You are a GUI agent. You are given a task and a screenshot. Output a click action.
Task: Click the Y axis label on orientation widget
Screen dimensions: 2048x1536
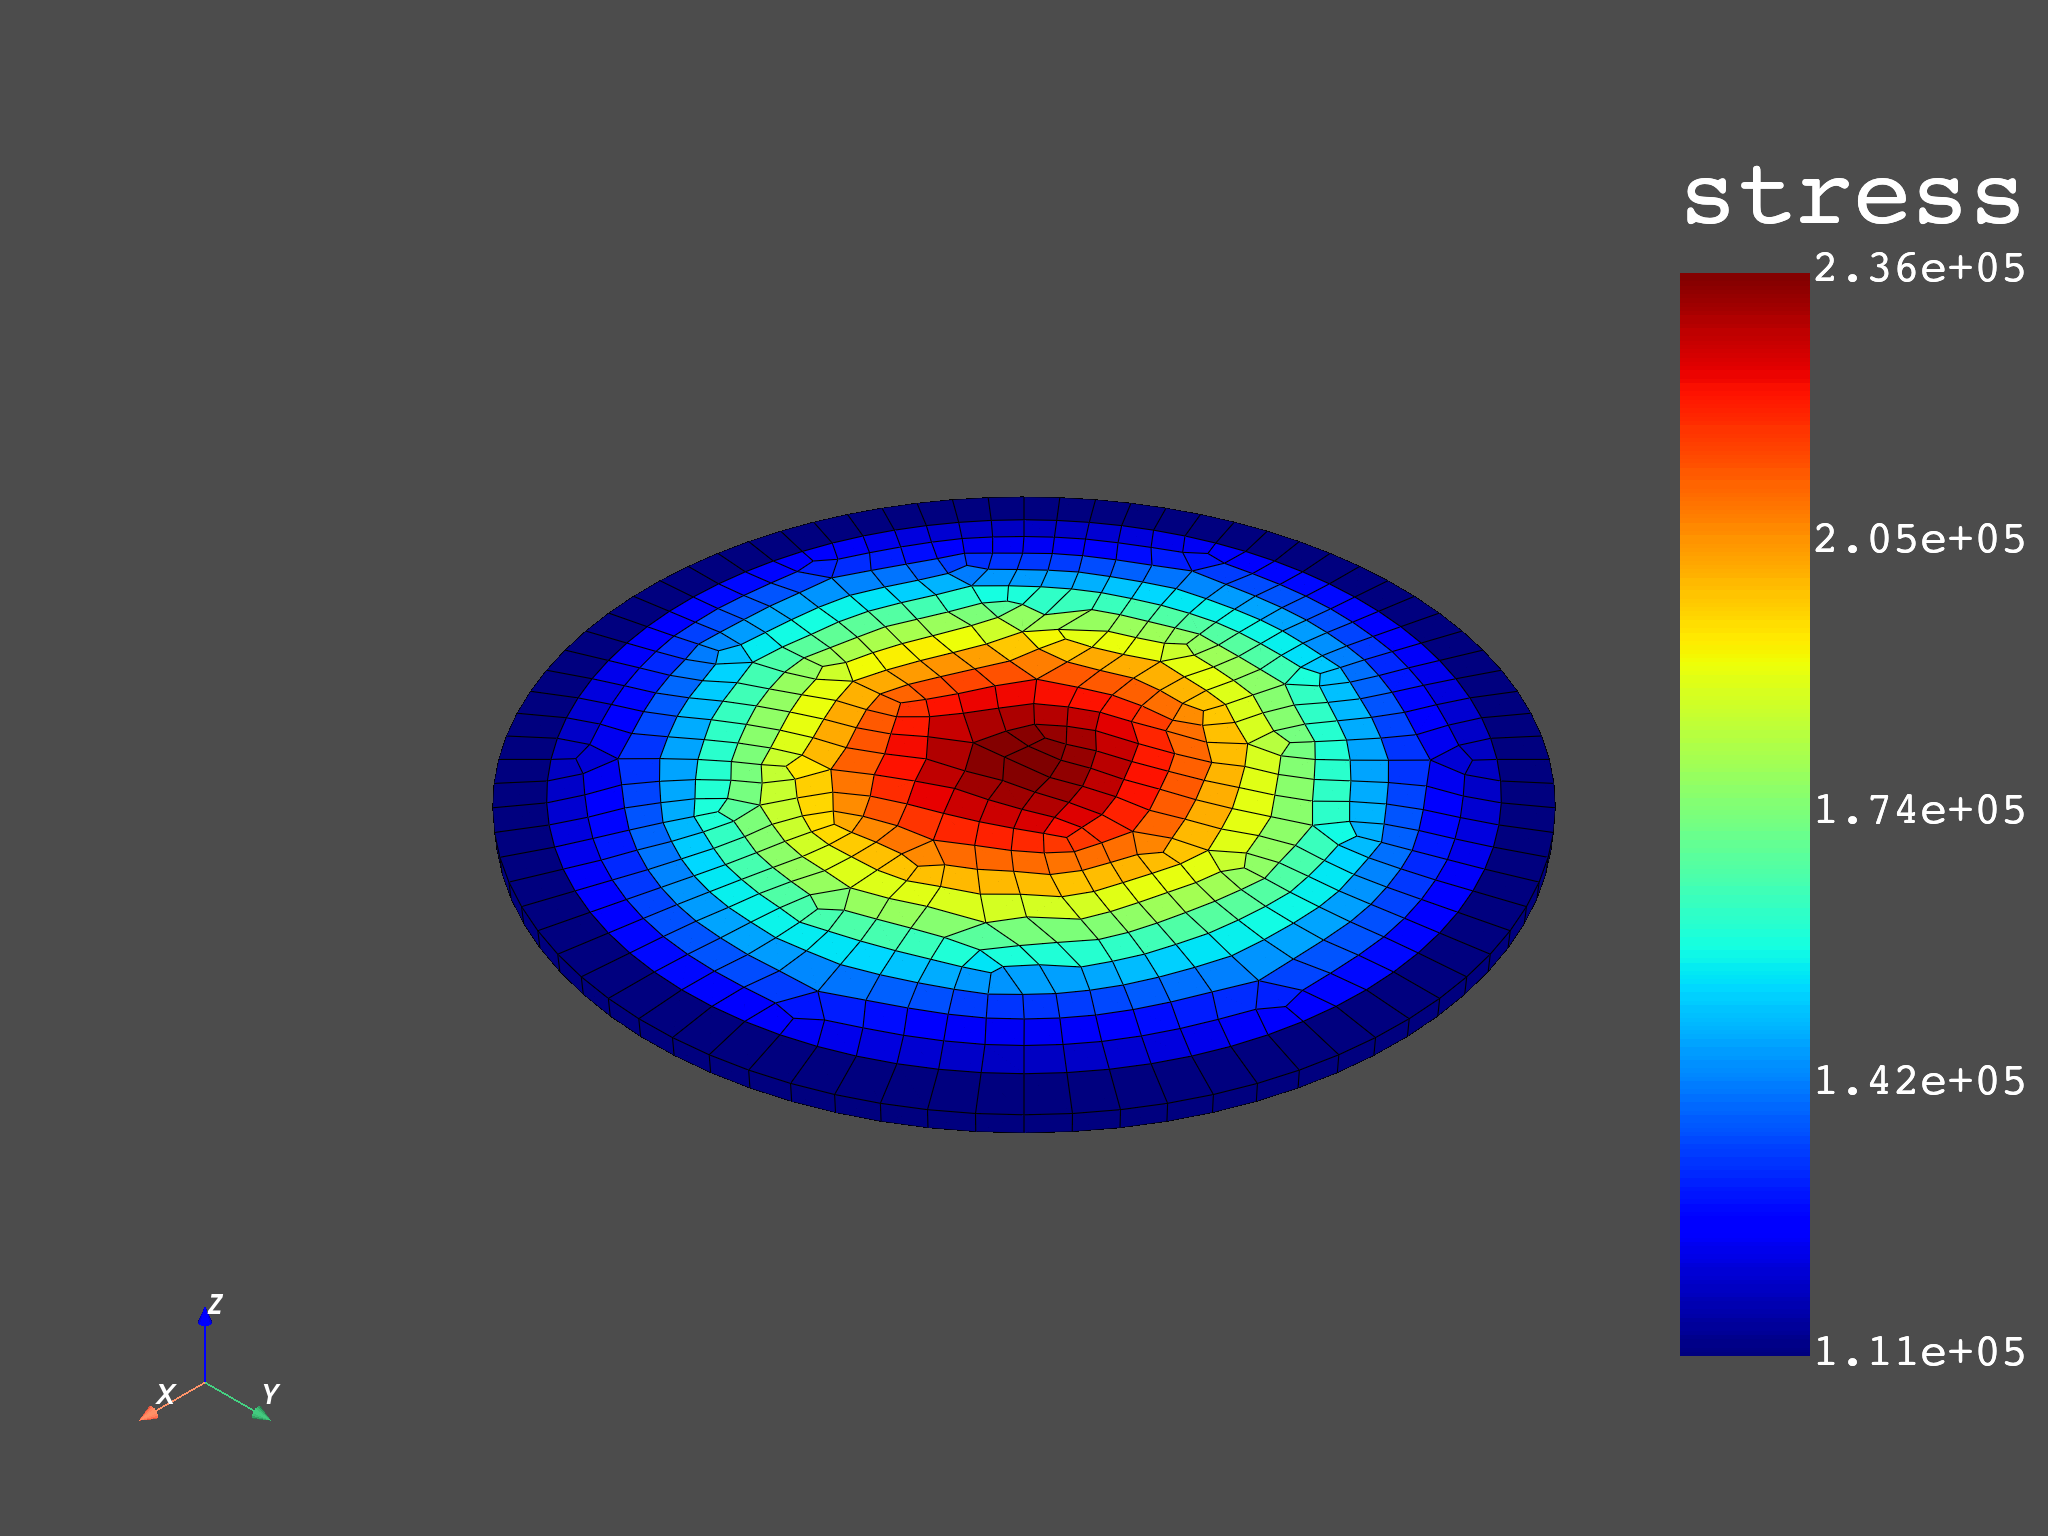click(270, 1394)
